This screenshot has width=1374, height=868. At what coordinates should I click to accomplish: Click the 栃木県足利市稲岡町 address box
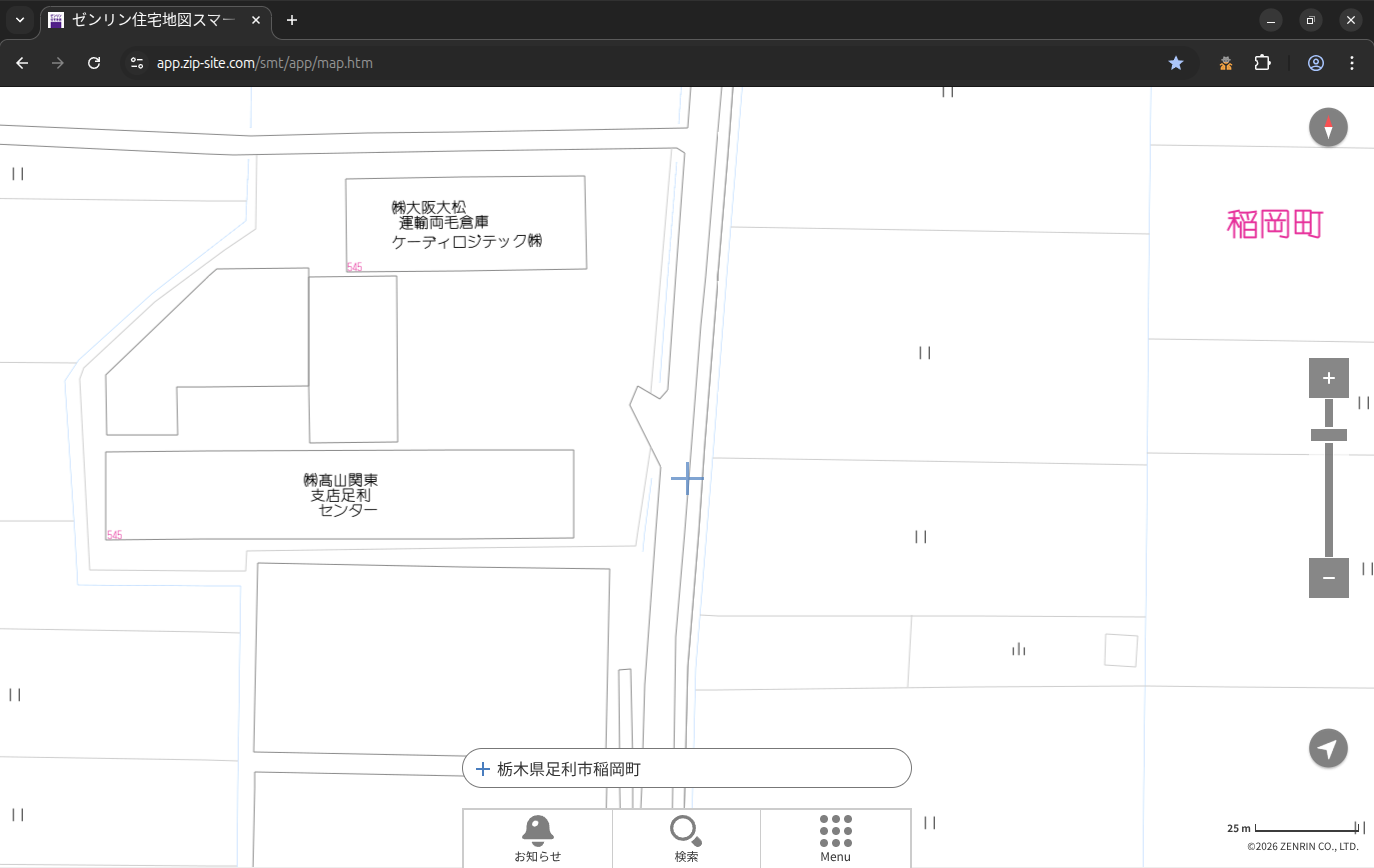pos(686,769)
